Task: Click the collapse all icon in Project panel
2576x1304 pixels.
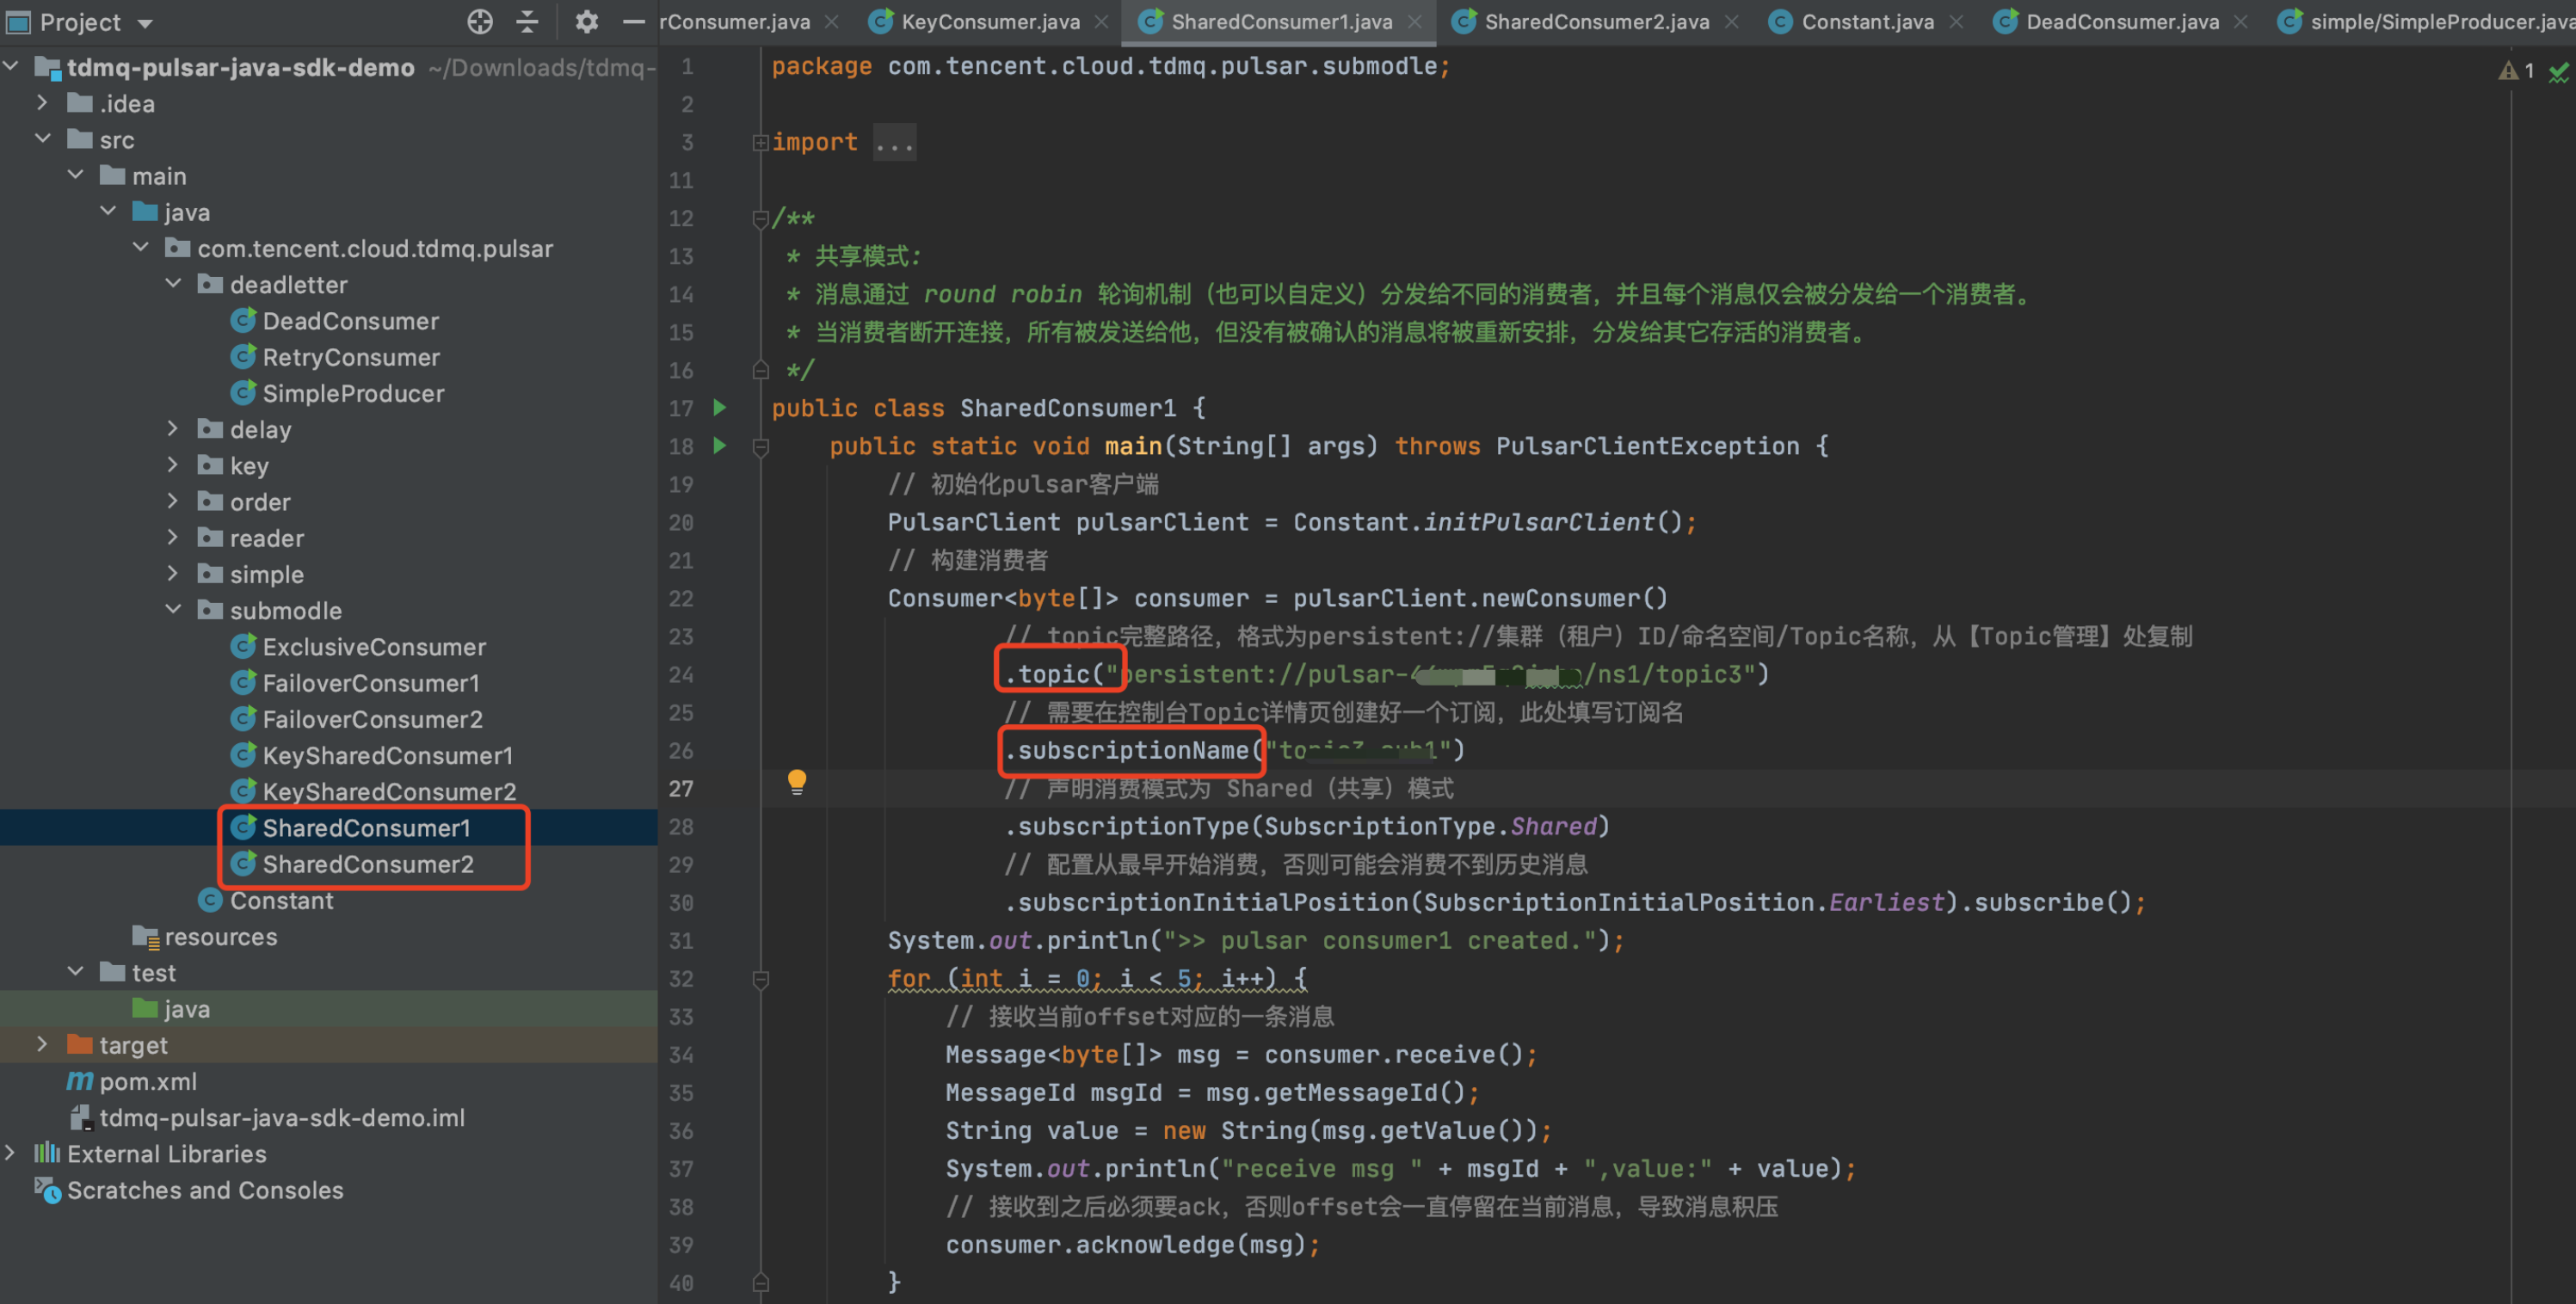Action: [528, 21]
